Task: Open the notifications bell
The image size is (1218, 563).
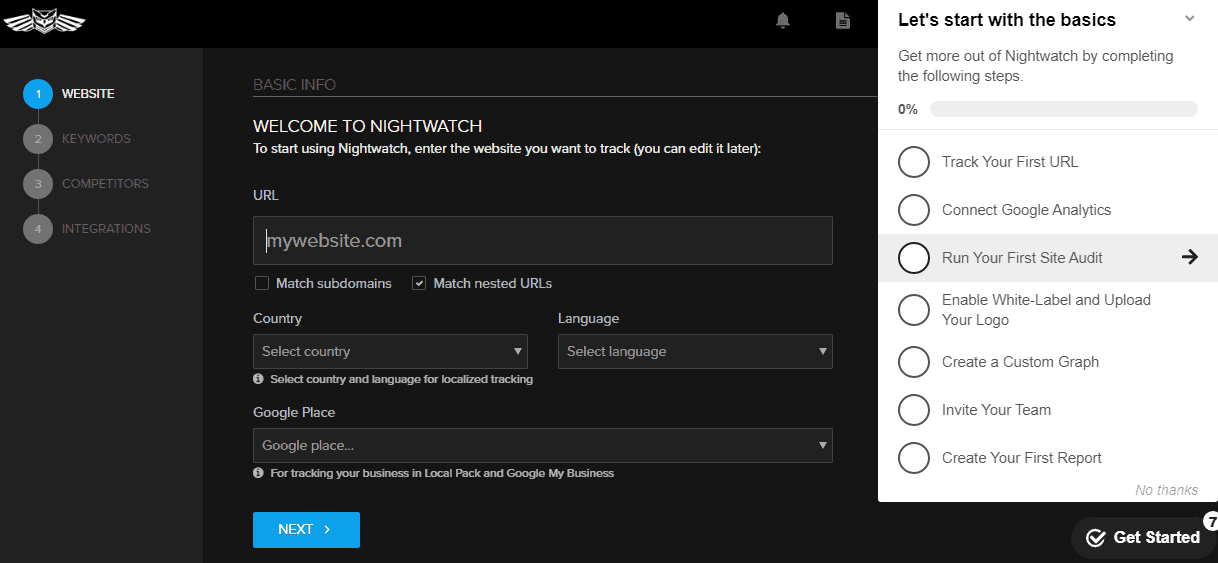Action: (784, 21)
